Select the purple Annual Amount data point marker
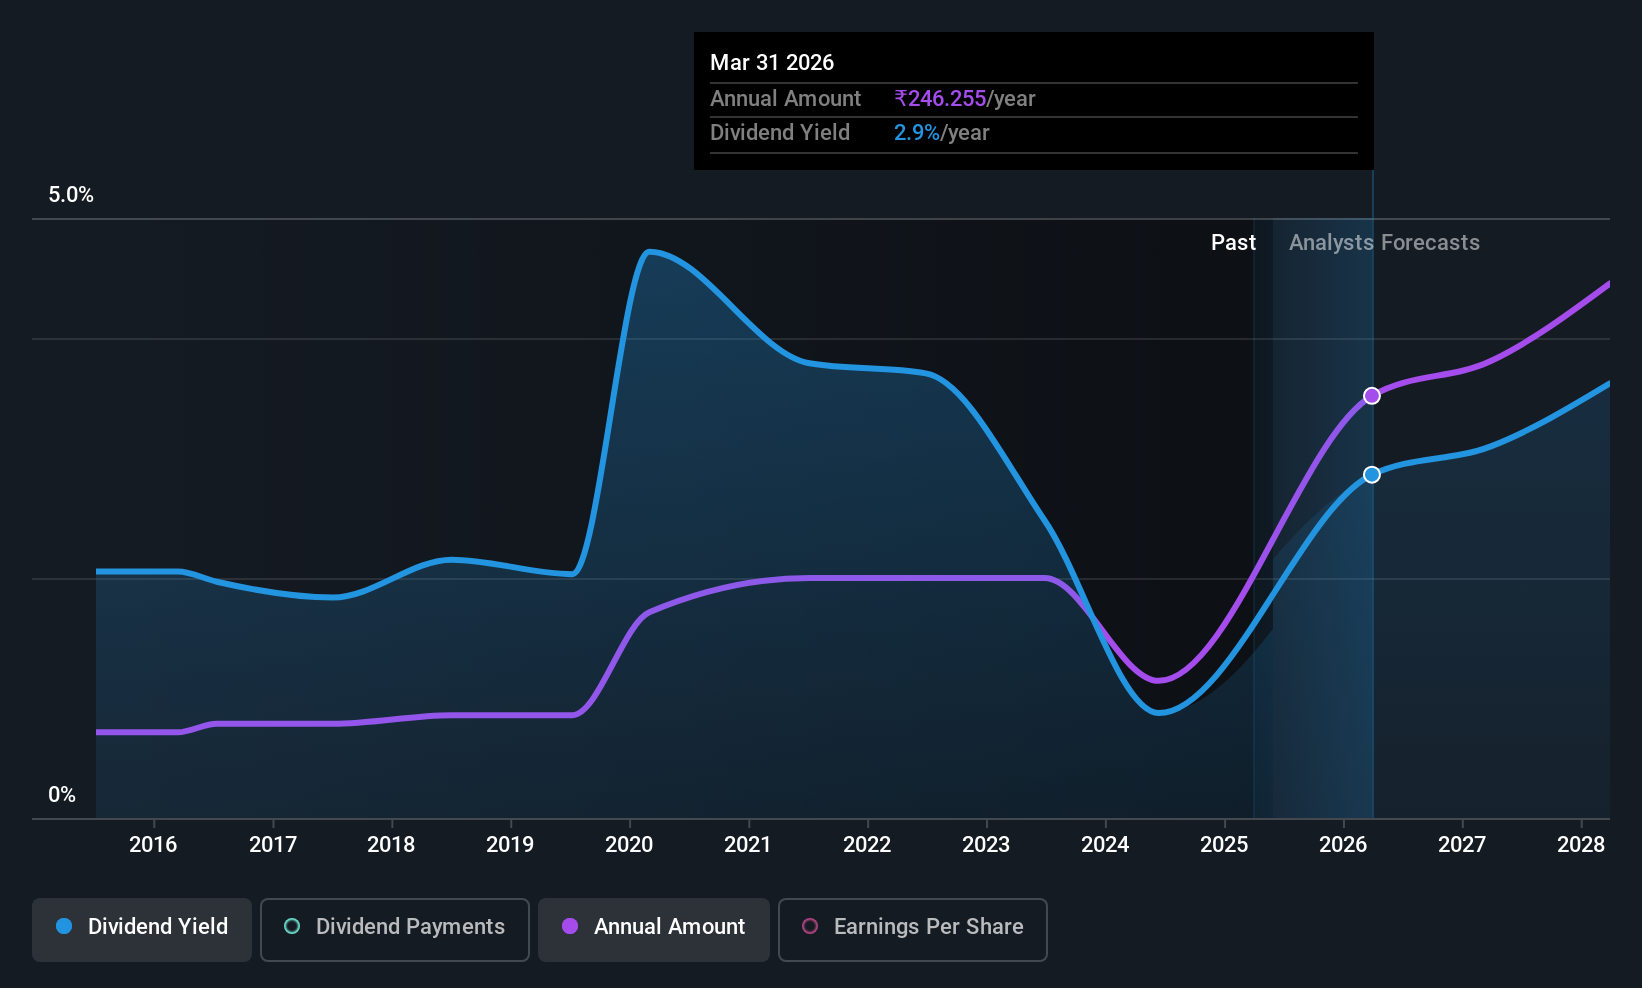The image size is (1642, 988). pos(1372,396)
